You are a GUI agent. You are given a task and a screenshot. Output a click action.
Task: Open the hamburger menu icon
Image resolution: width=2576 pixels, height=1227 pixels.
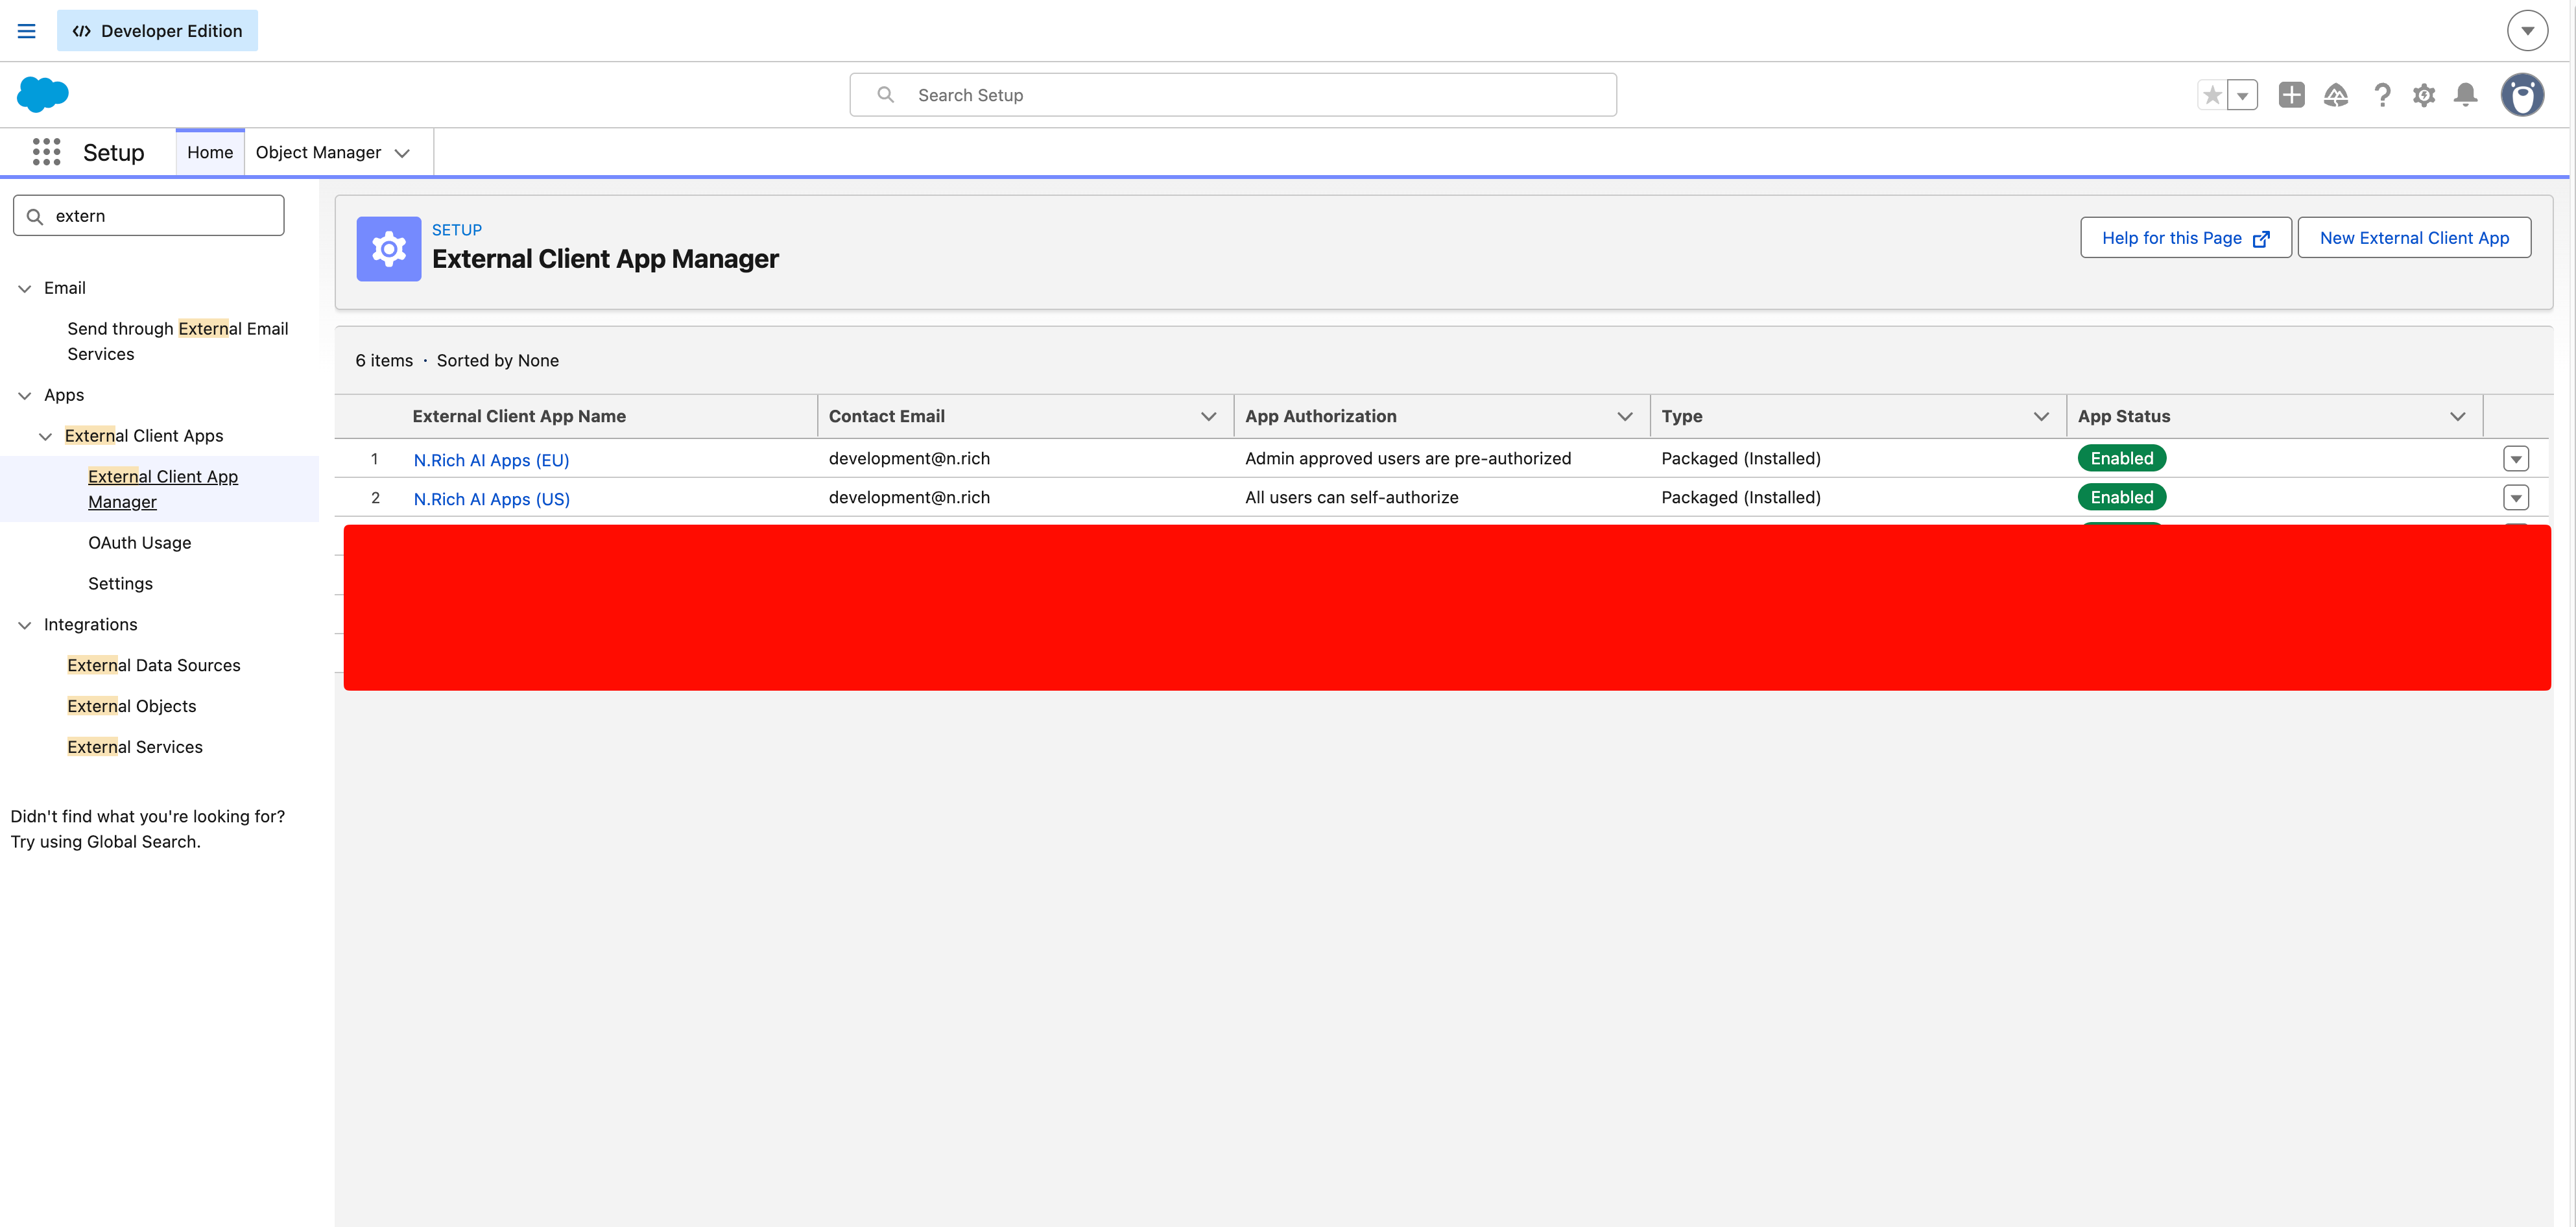point(27,31)
